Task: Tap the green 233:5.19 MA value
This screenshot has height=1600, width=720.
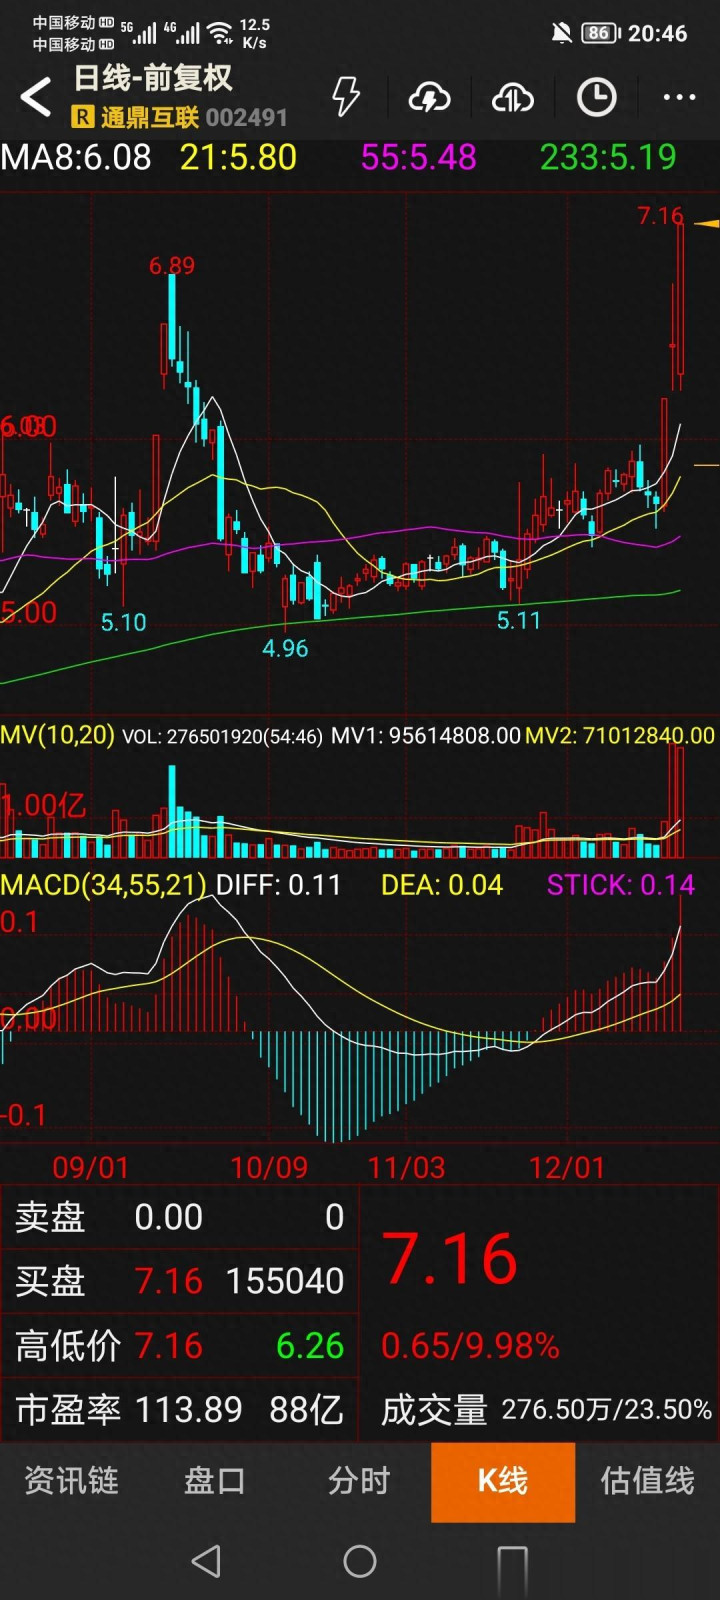Action: pos(608,157)
